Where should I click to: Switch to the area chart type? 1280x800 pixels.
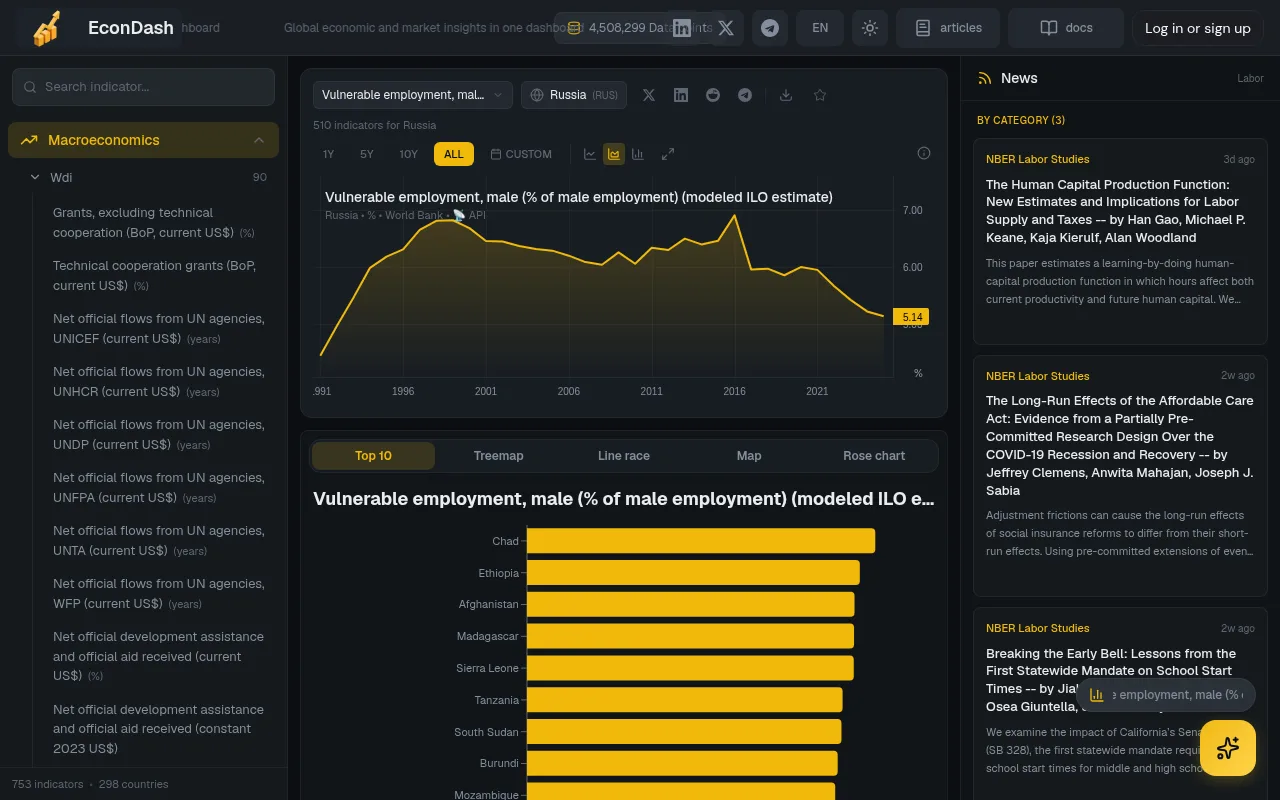pyautogui.click(x=614, y=154)
